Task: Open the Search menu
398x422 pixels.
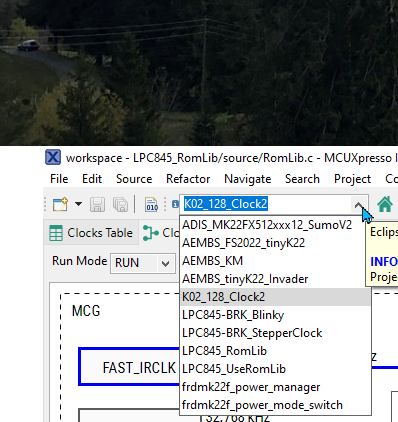Action: [302, 179]
